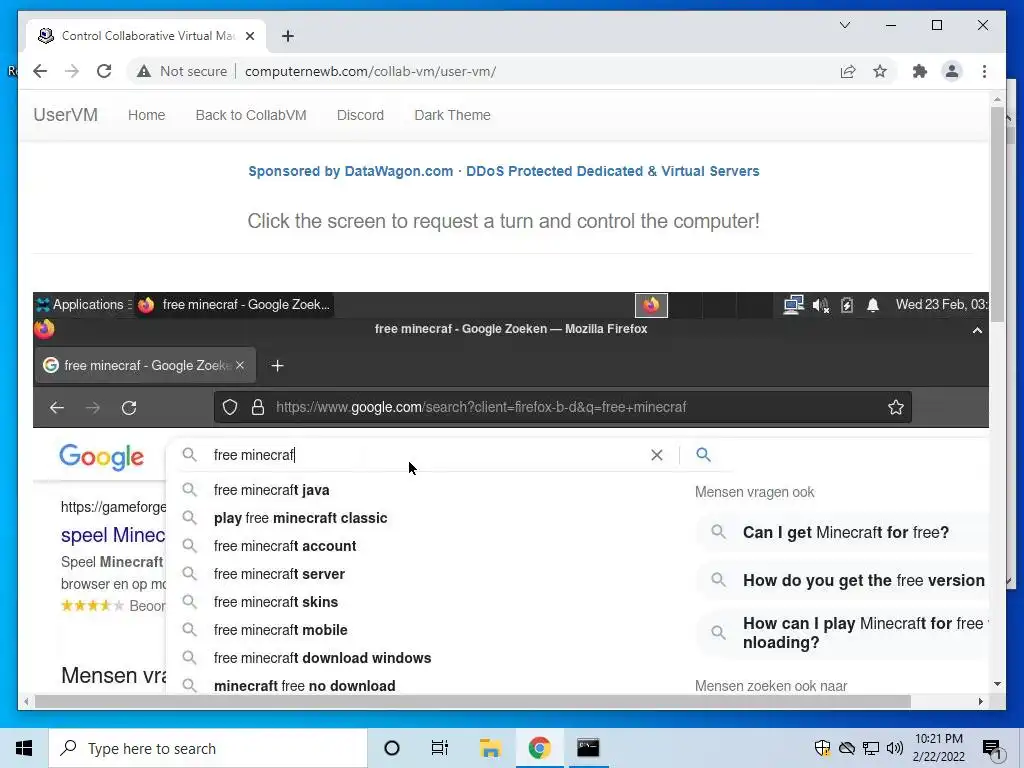Open VM network connection tray icon
The width and height of the screenshot is (1024, 768).
(793, 305)
